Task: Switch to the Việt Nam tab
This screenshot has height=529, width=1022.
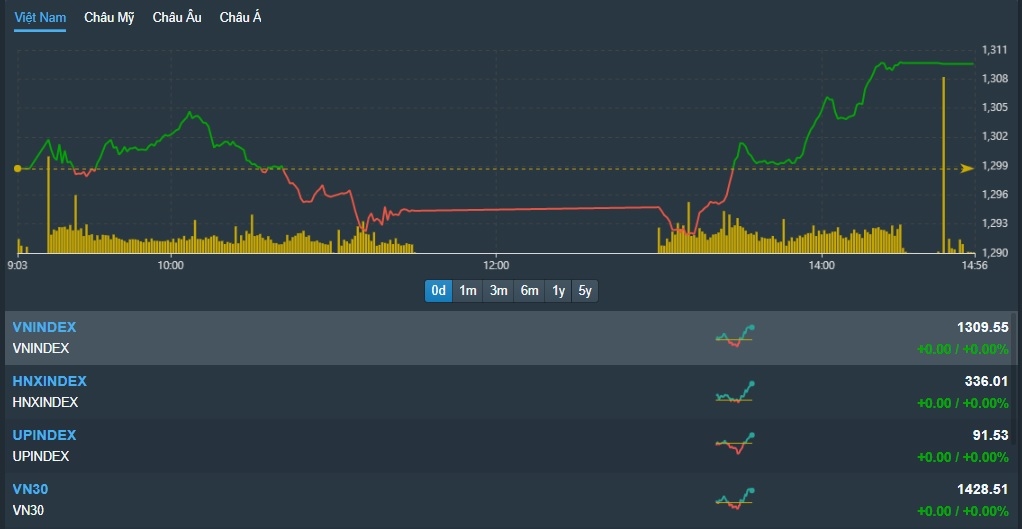Action: pyautogui.click(x=40, y=18)
